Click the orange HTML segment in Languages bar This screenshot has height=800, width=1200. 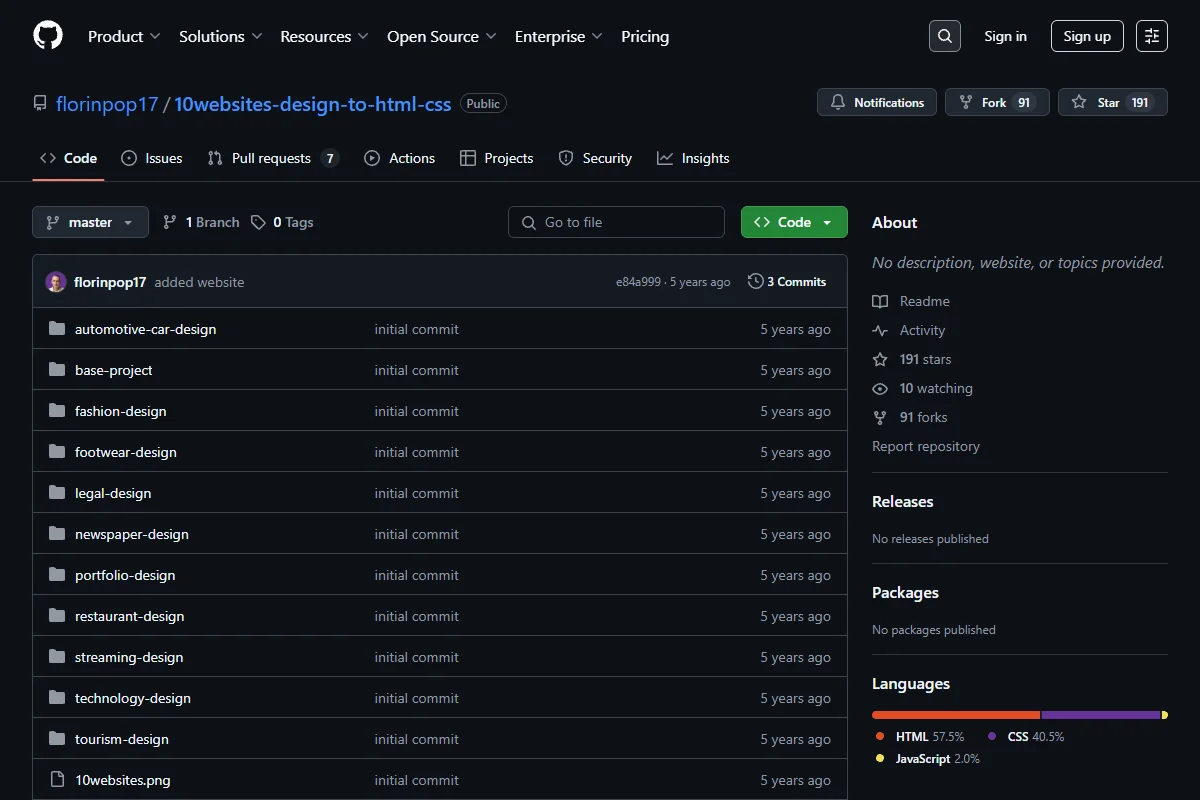coord(956,715)
